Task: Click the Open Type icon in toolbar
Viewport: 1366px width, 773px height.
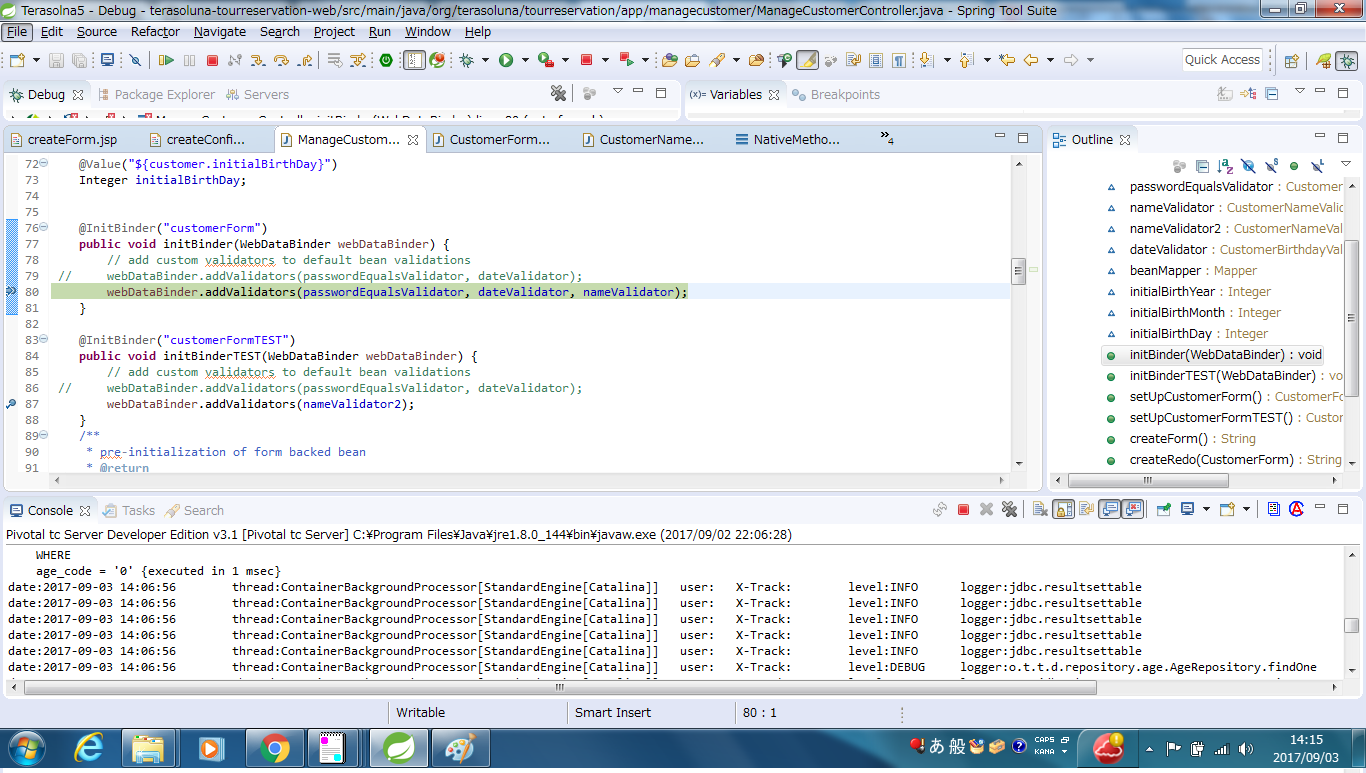Action: [x=669, y=60]
